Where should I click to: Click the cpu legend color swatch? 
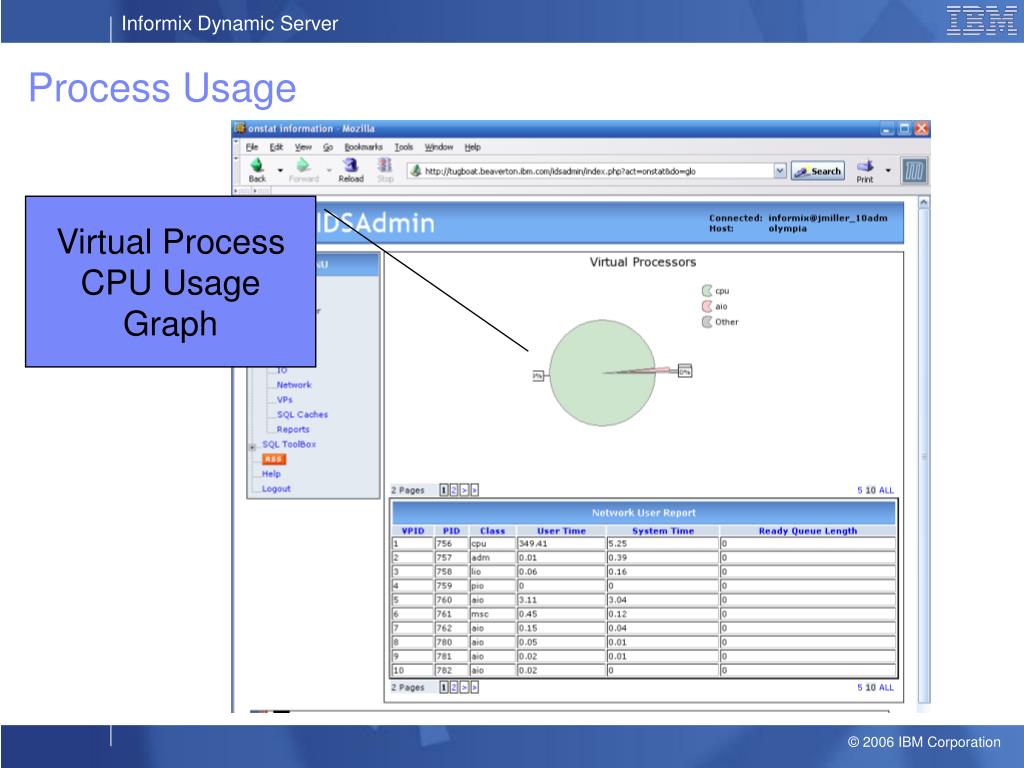[x=707, y=291]
